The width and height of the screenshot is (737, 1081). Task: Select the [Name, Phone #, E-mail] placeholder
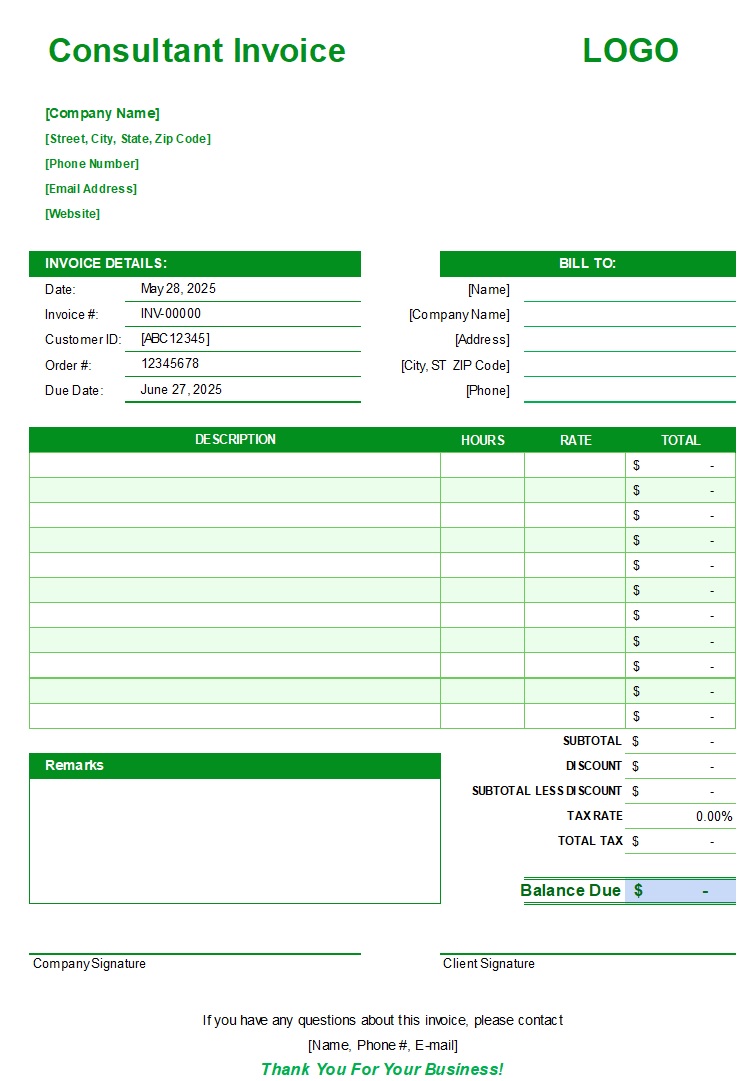[383, 1045]
